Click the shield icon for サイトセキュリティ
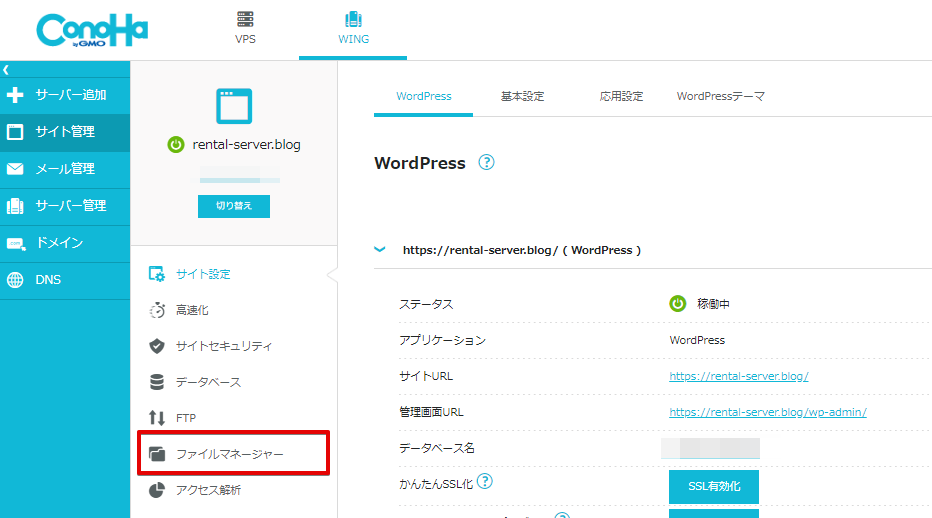 click(x=157, y=346)
